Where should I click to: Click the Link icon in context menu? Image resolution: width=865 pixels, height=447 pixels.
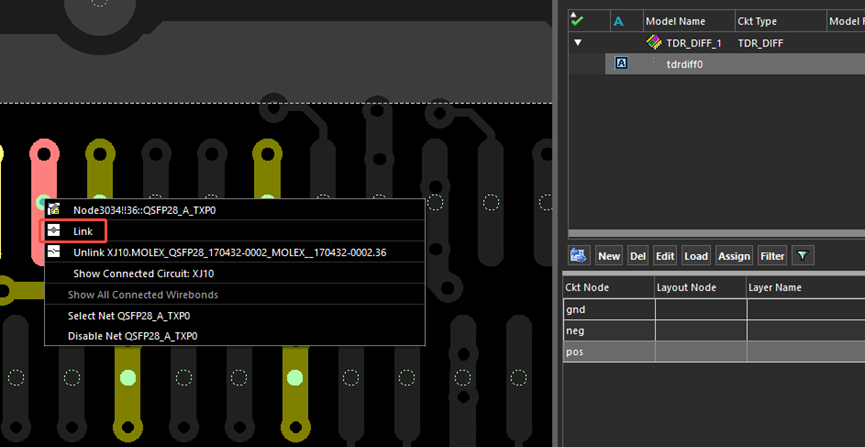[x=54, y=231]
